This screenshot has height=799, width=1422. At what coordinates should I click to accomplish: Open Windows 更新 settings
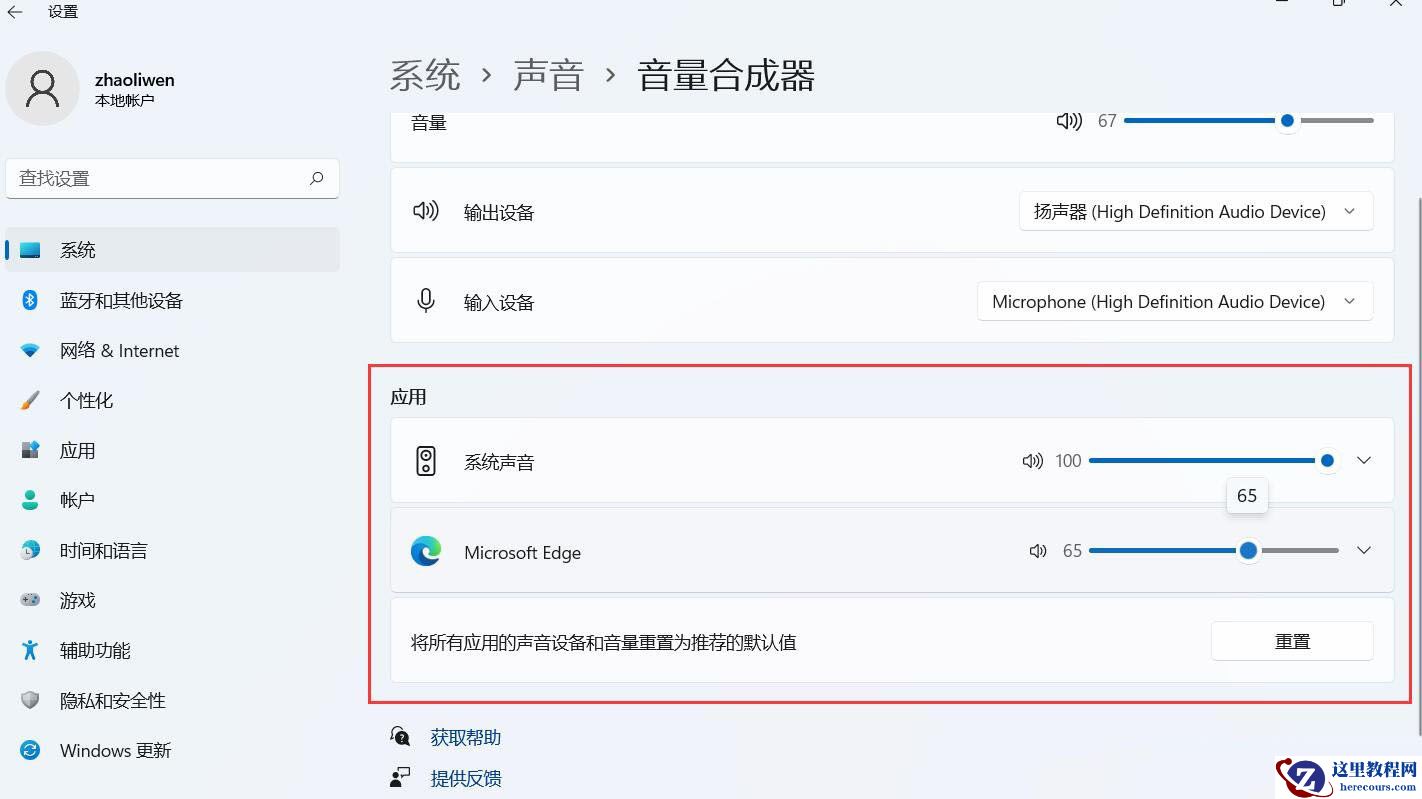115,750
